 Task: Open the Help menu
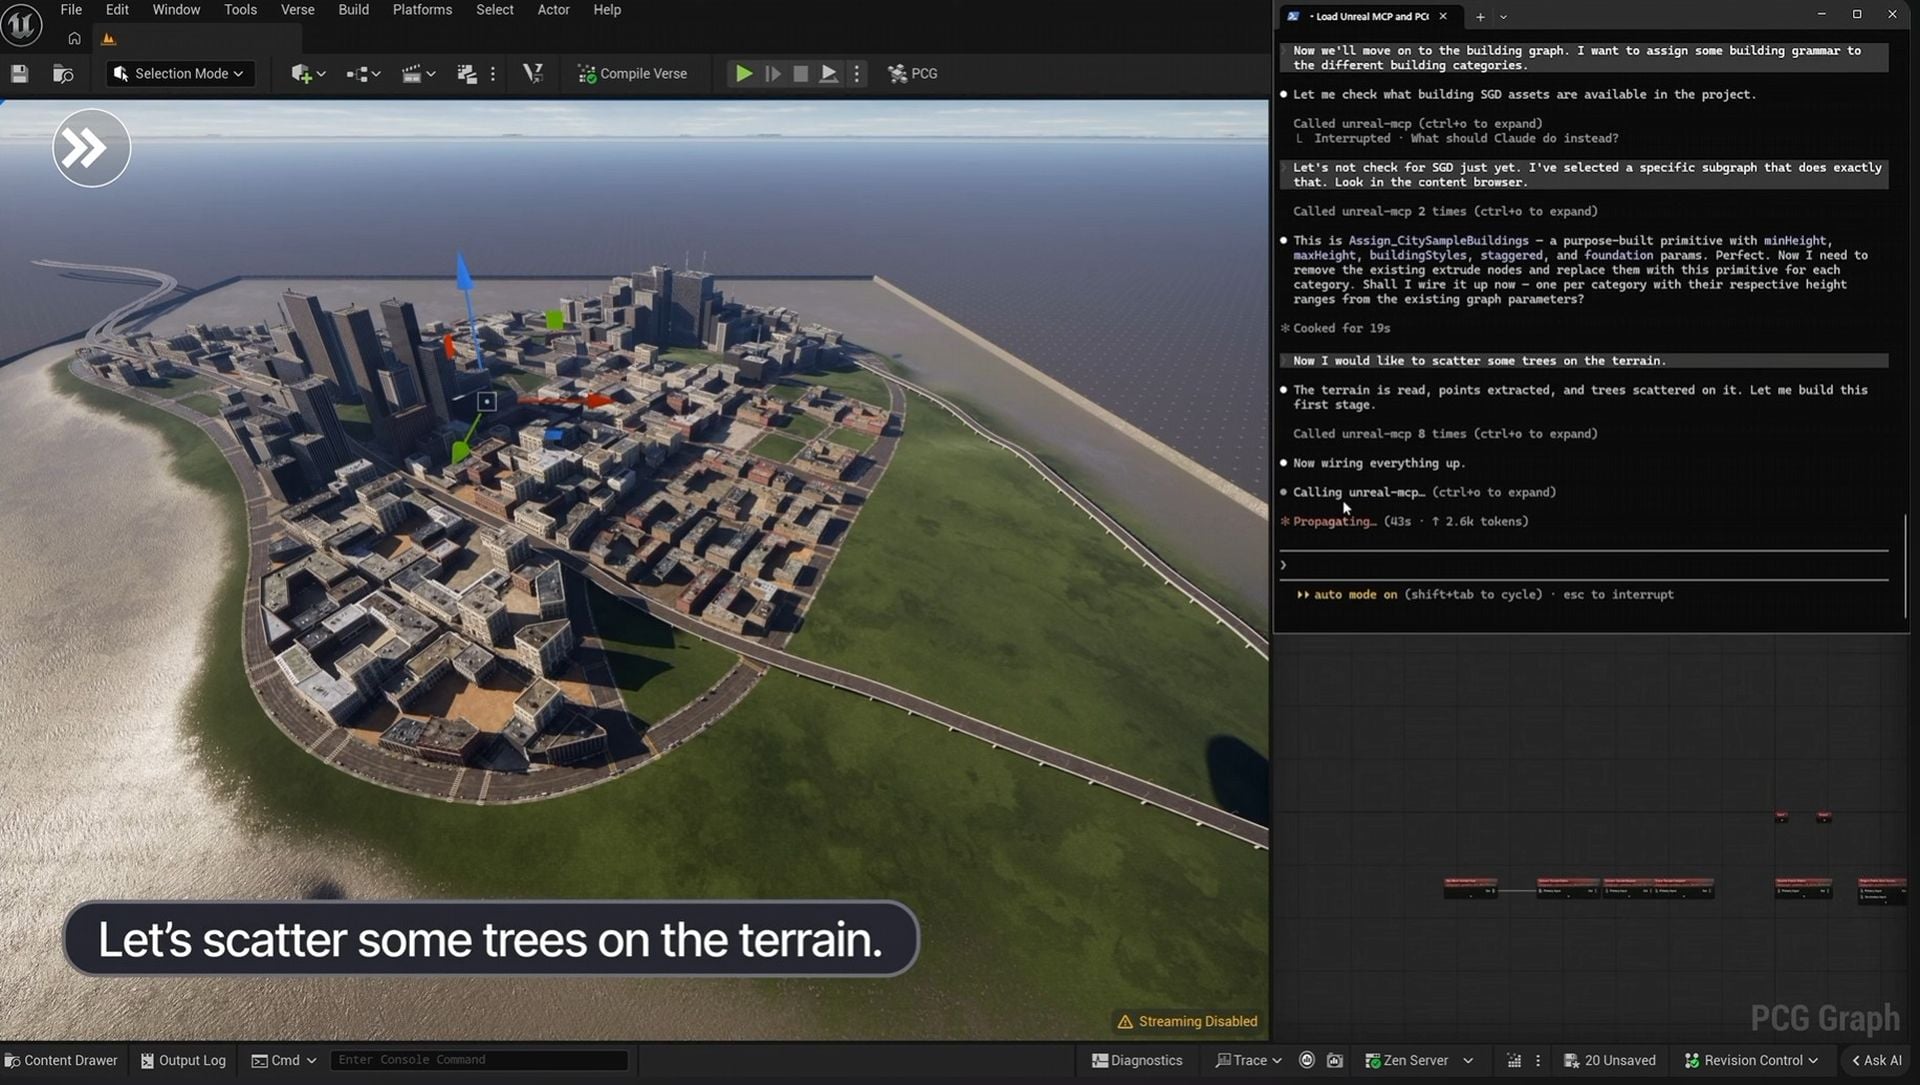tap(607, 10)
